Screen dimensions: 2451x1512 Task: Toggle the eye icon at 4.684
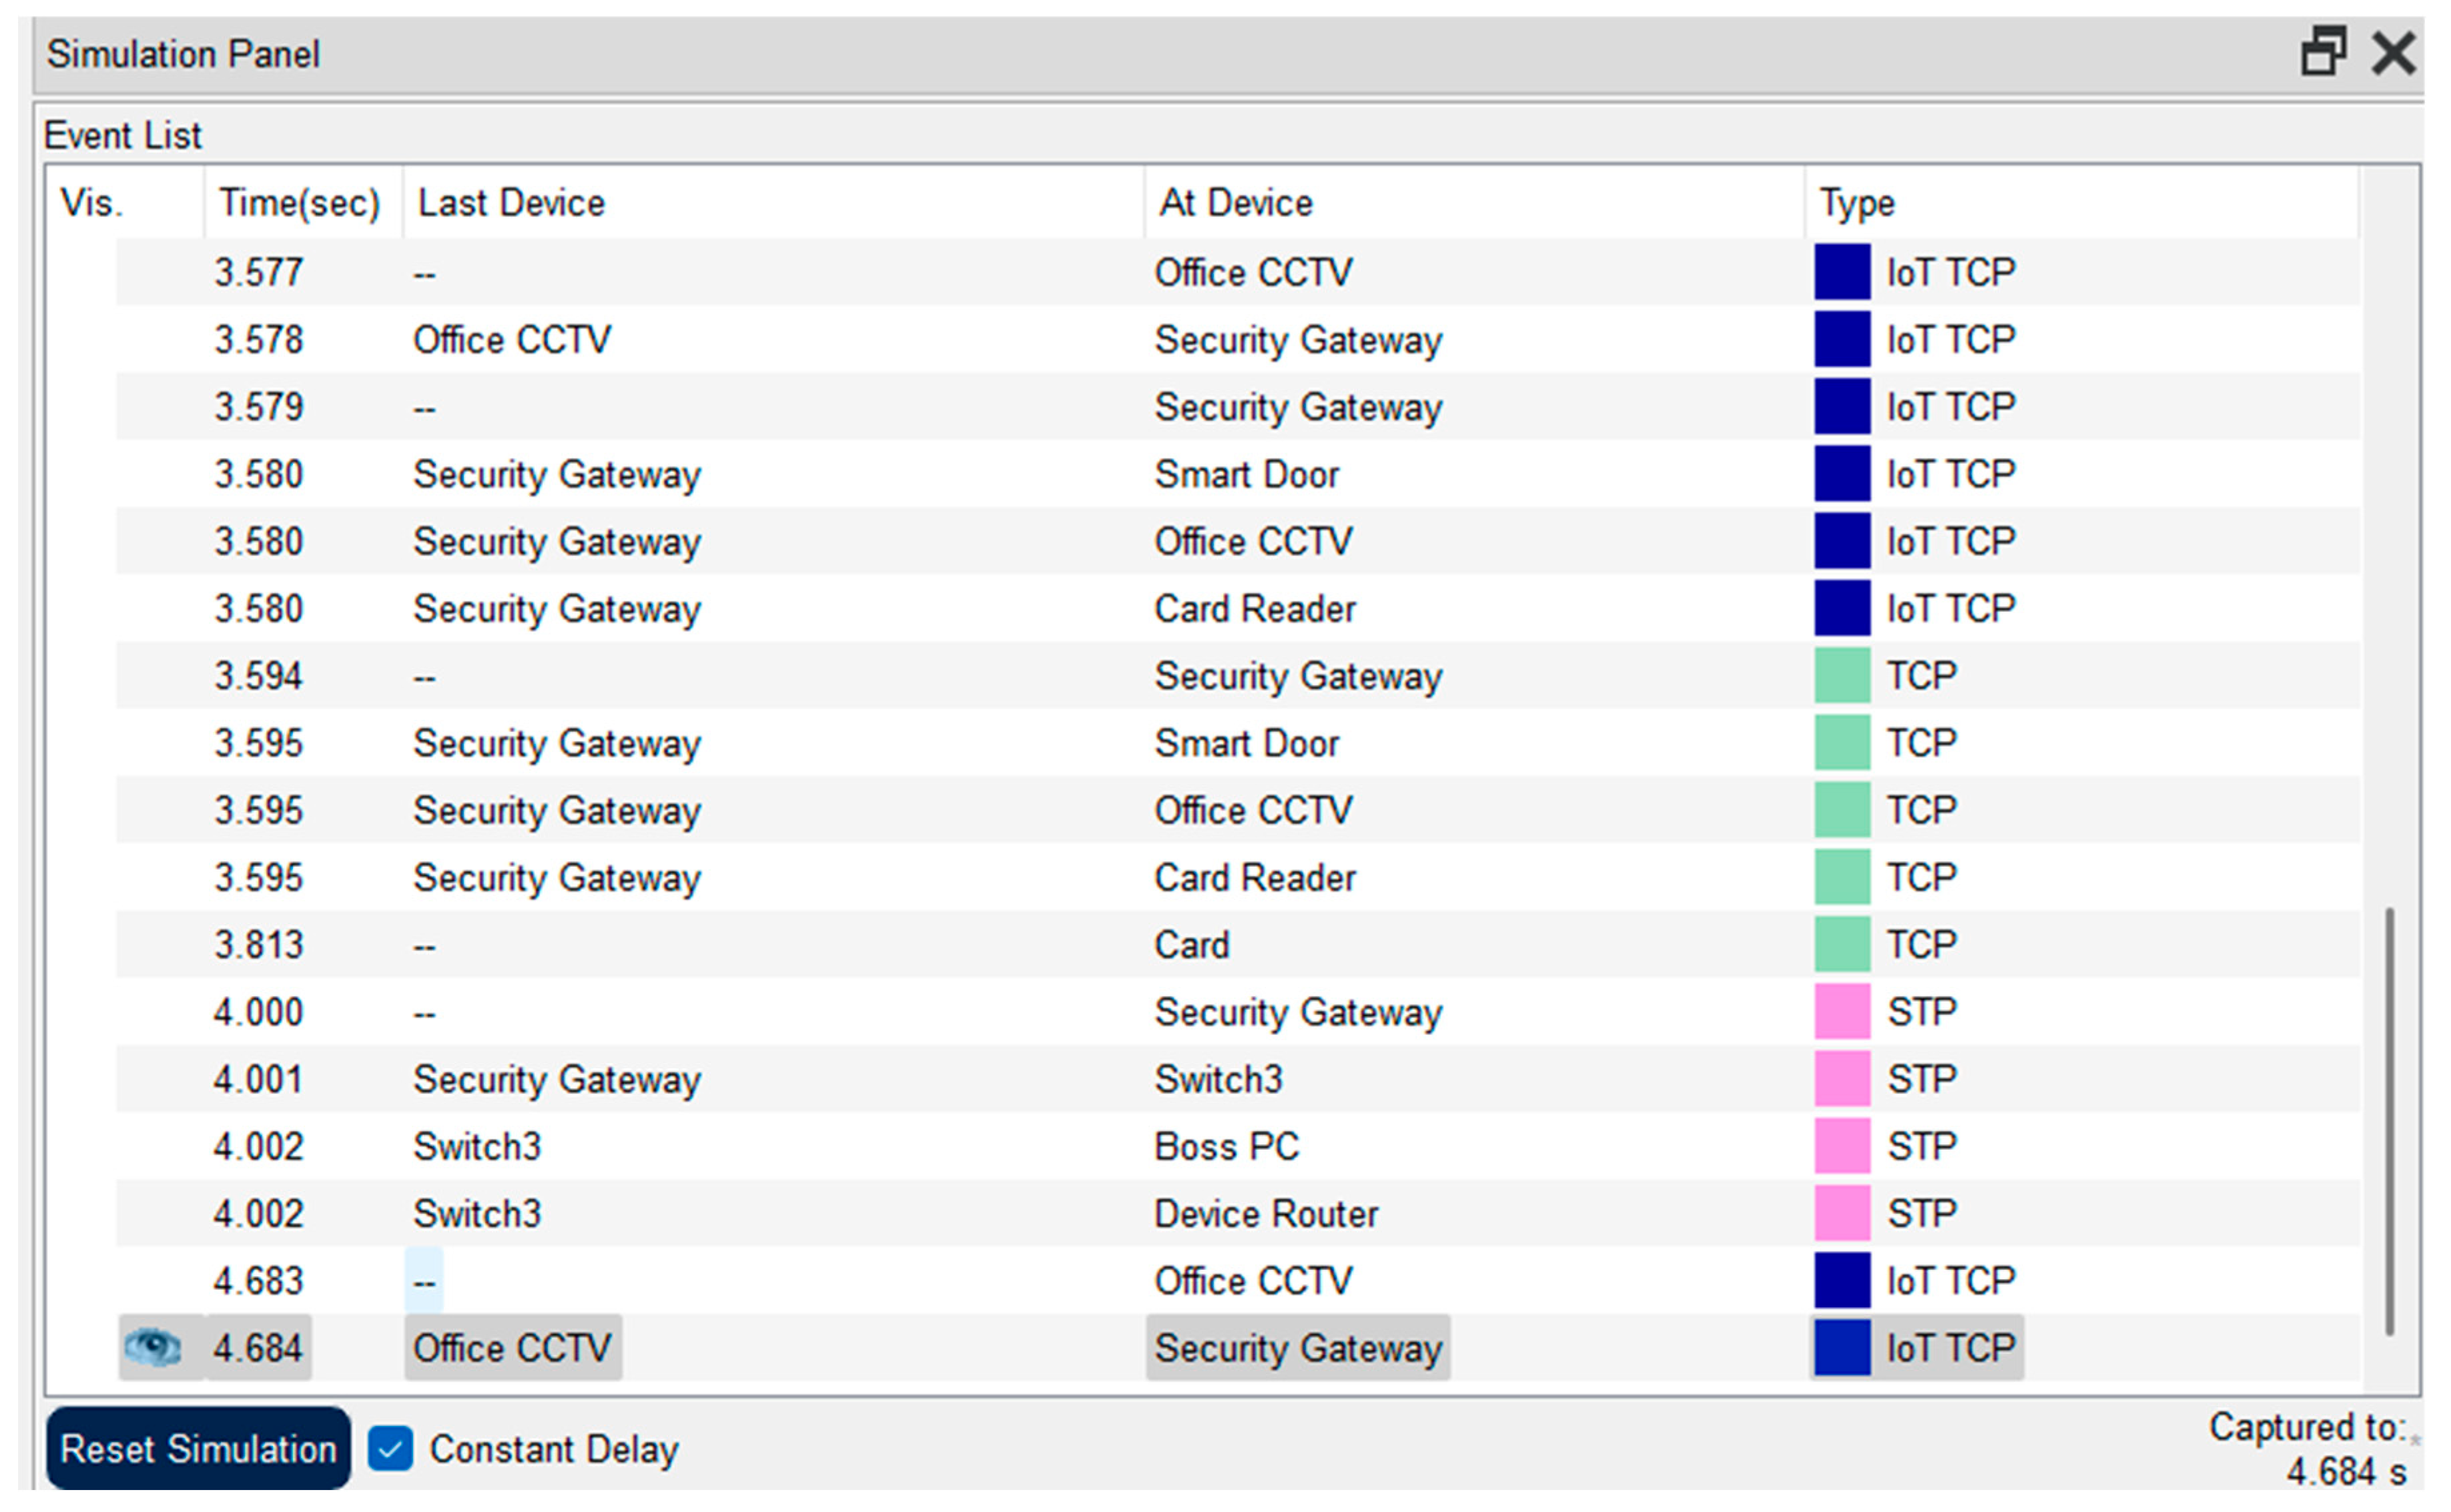(x=152, y=1347)
